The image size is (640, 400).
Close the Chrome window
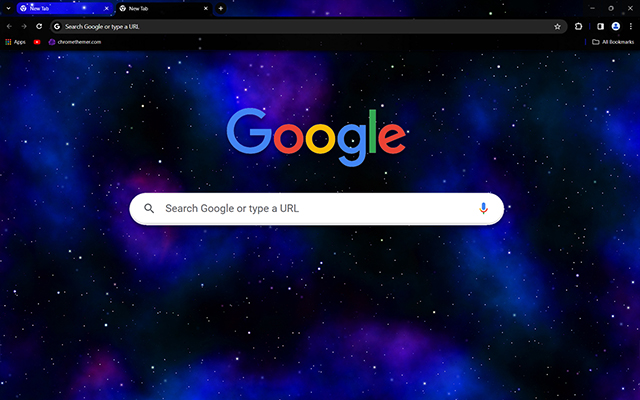[630, 8]
